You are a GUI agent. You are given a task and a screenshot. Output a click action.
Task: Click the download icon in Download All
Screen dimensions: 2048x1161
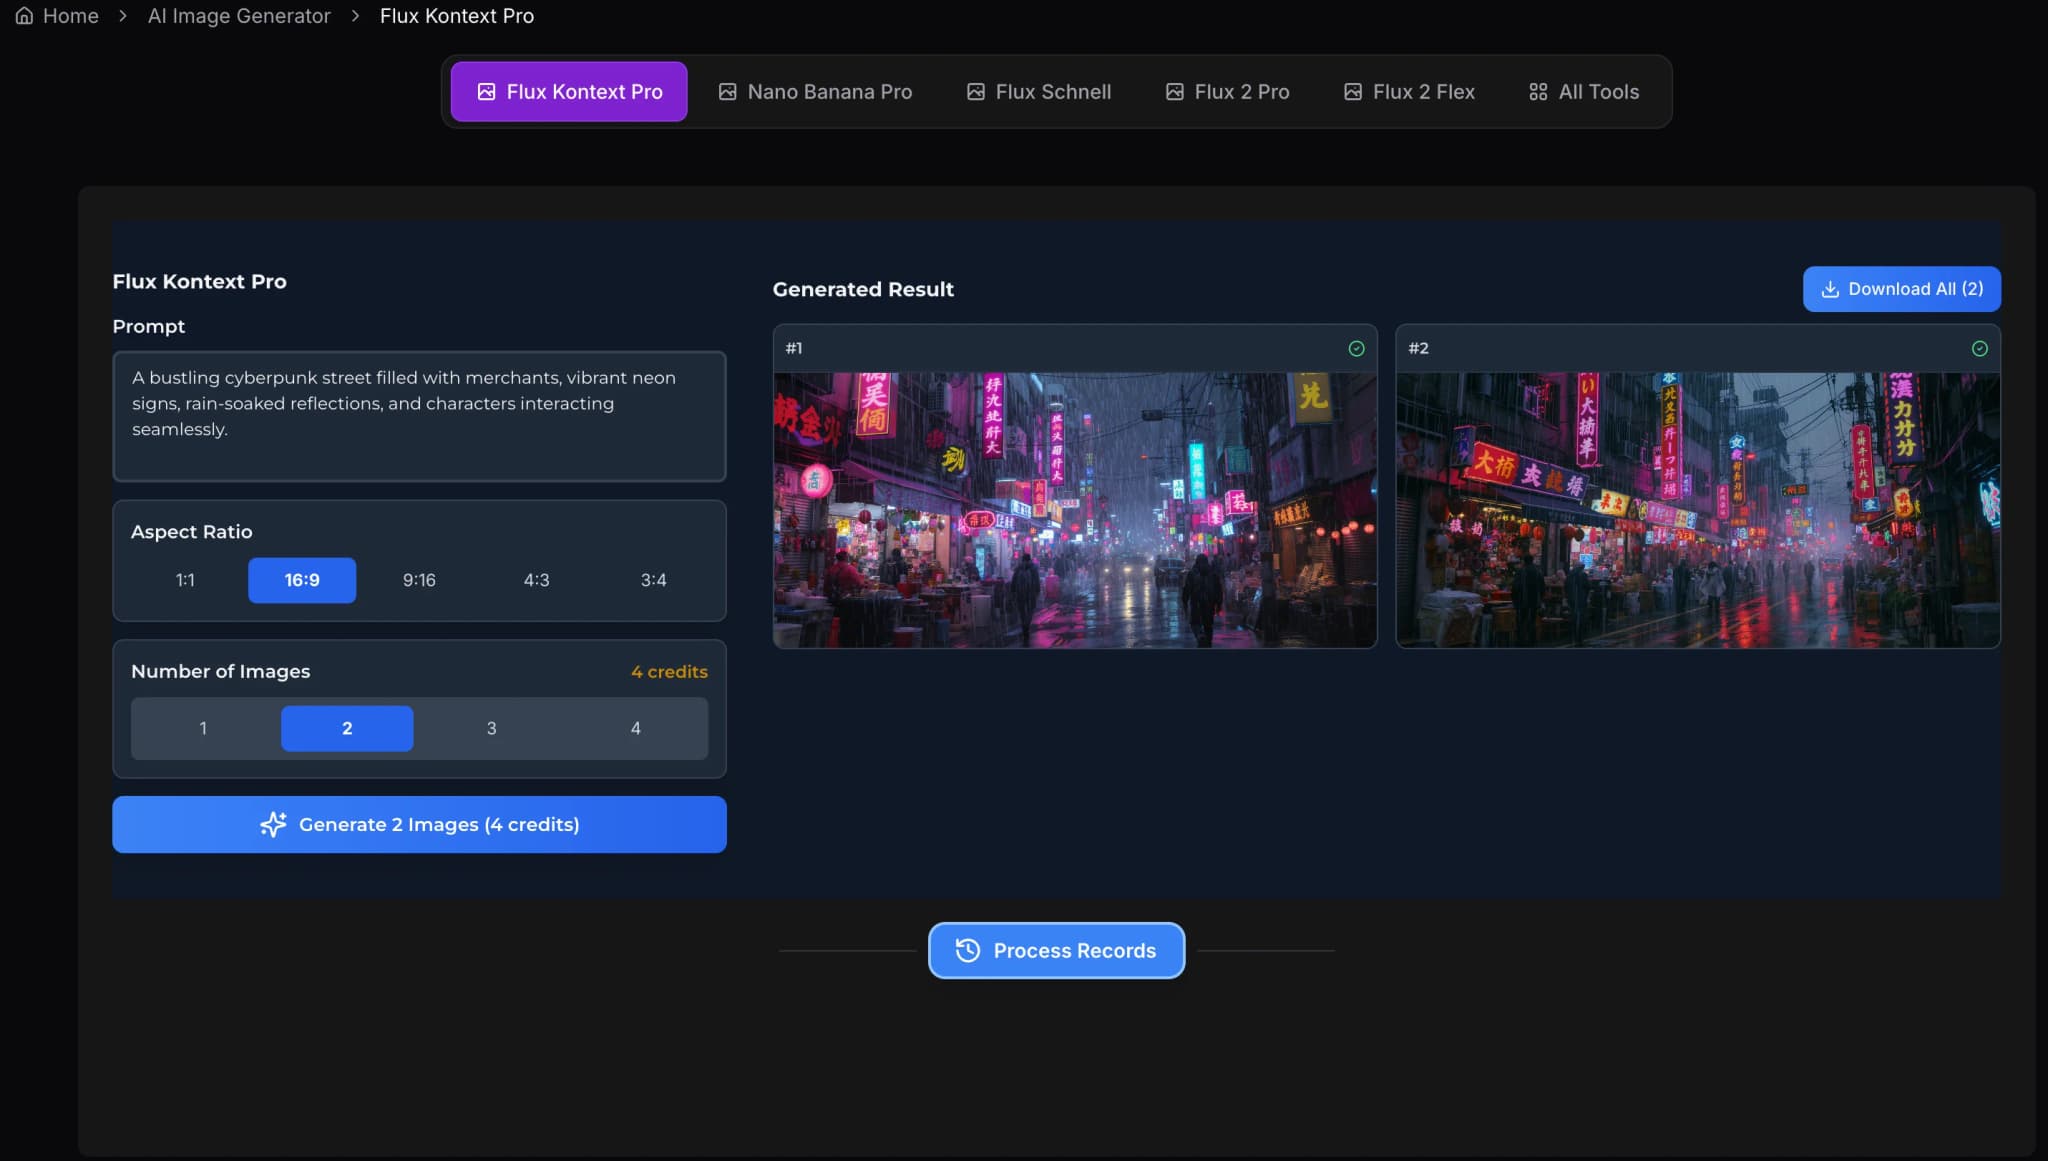[1830, 289]
